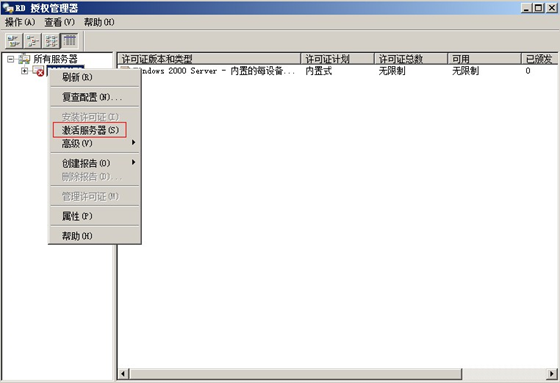Maximize the RD 授权管理器 window
This screenshot has width=560, height=383.
coord(539,8)
